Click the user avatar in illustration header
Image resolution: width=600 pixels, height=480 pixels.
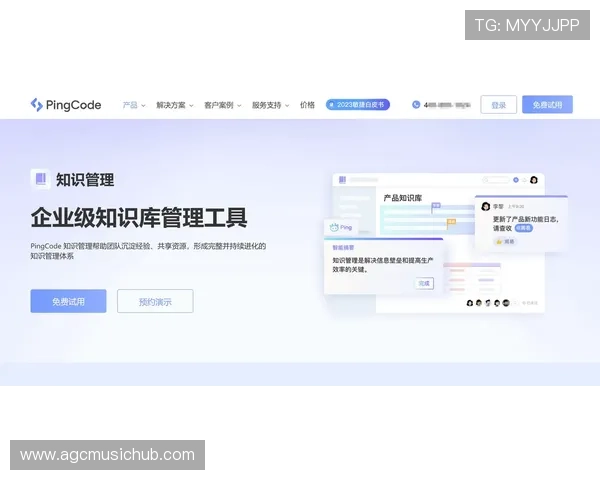point(534,180)
